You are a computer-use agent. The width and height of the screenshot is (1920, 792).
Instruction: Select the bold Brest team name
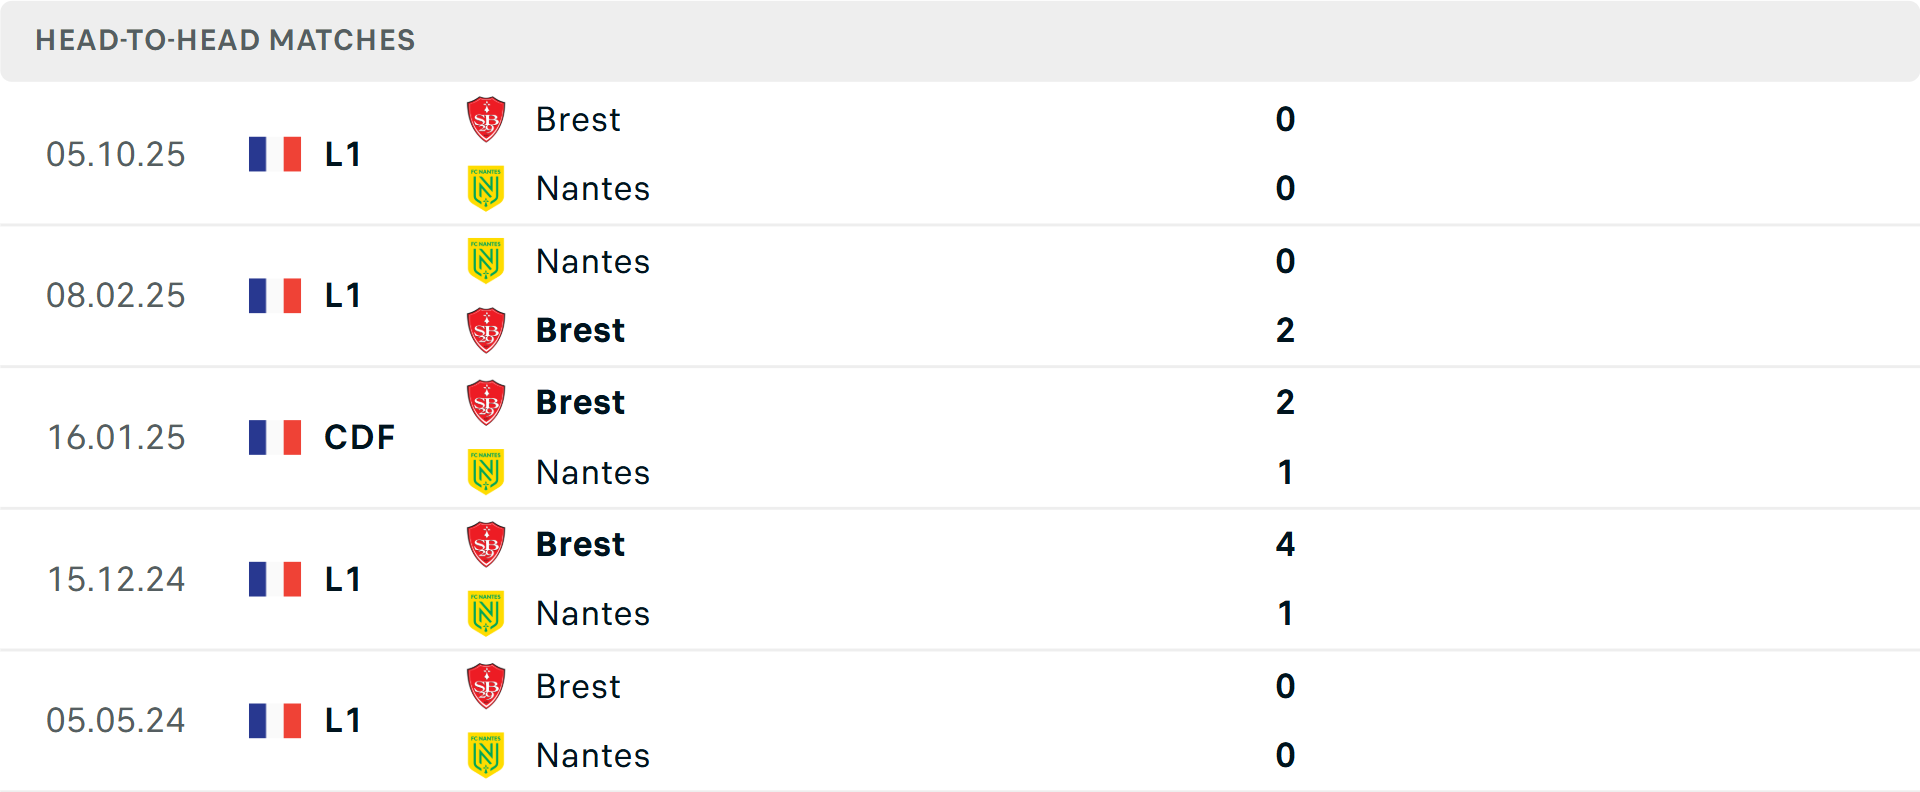[x=580, y=330]
